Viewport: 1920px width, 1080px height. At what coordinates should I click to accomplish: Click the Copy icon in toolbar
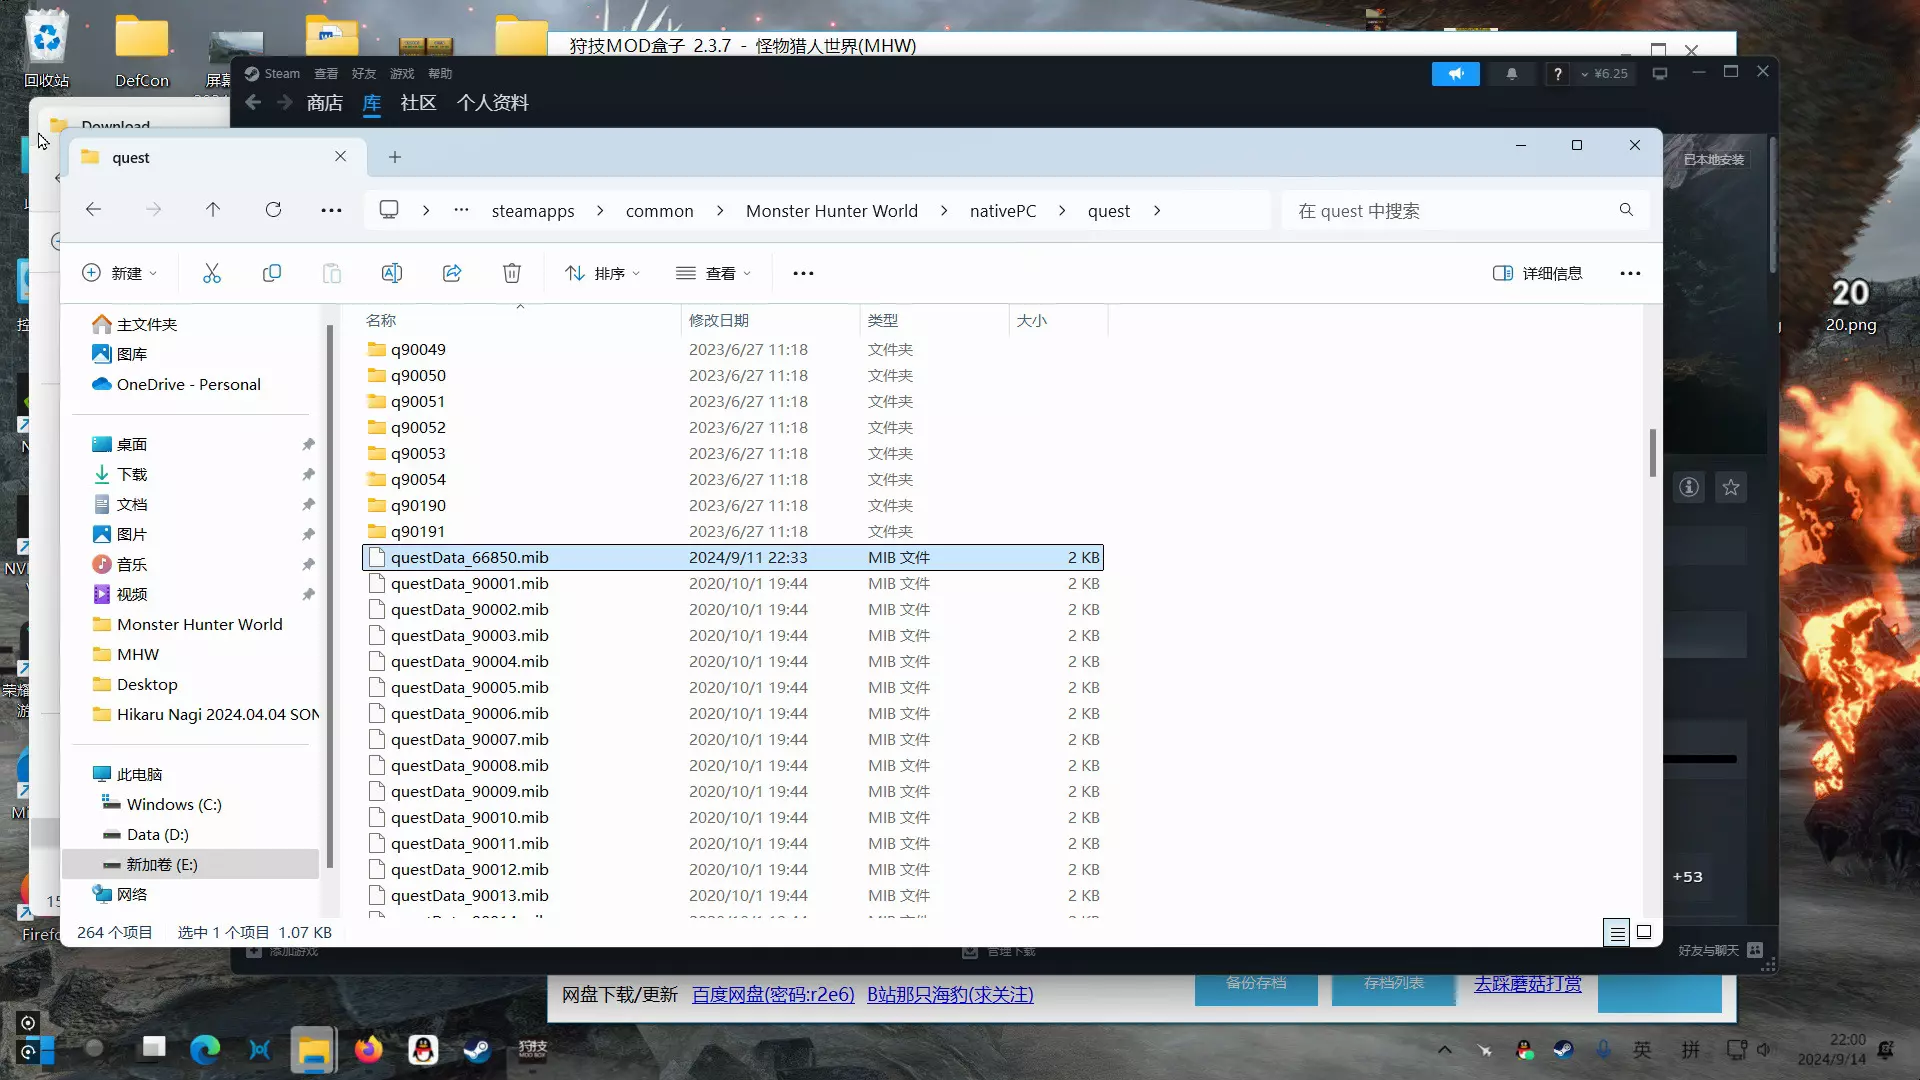pyautogui.click(x=272, y=273)
